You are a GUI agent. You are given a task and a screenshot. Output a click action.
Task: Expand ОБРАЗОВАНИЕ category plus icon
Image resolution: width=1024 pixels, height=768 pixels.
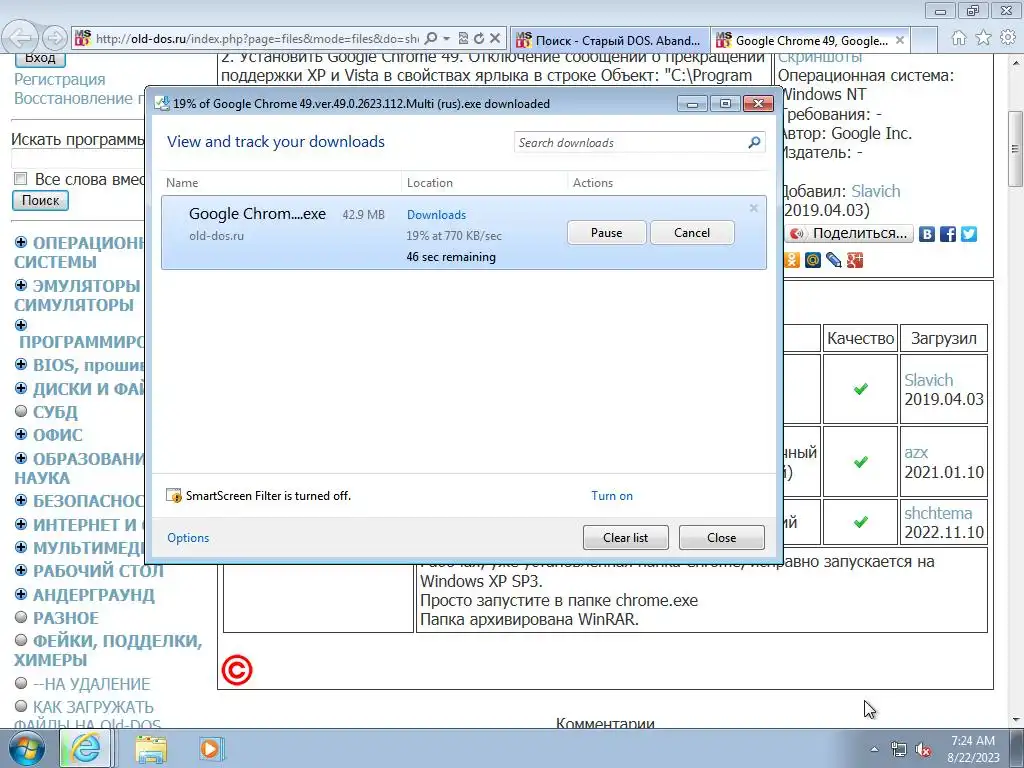(x=21, y=458)
